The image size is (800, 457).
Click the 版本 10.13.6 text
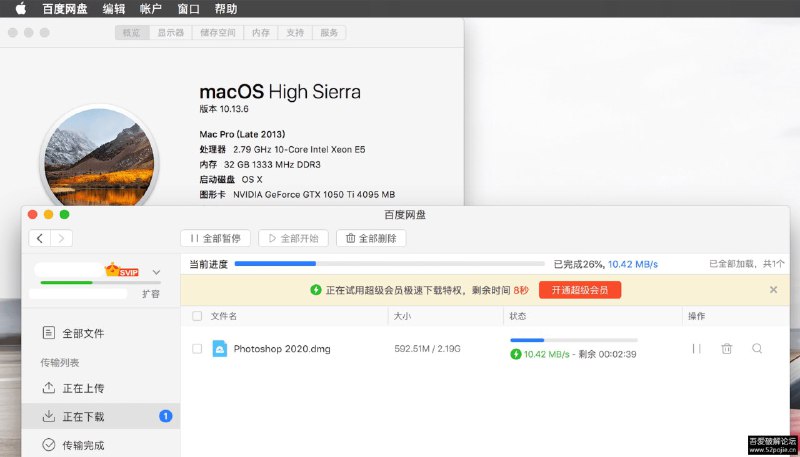click(224, 109)
